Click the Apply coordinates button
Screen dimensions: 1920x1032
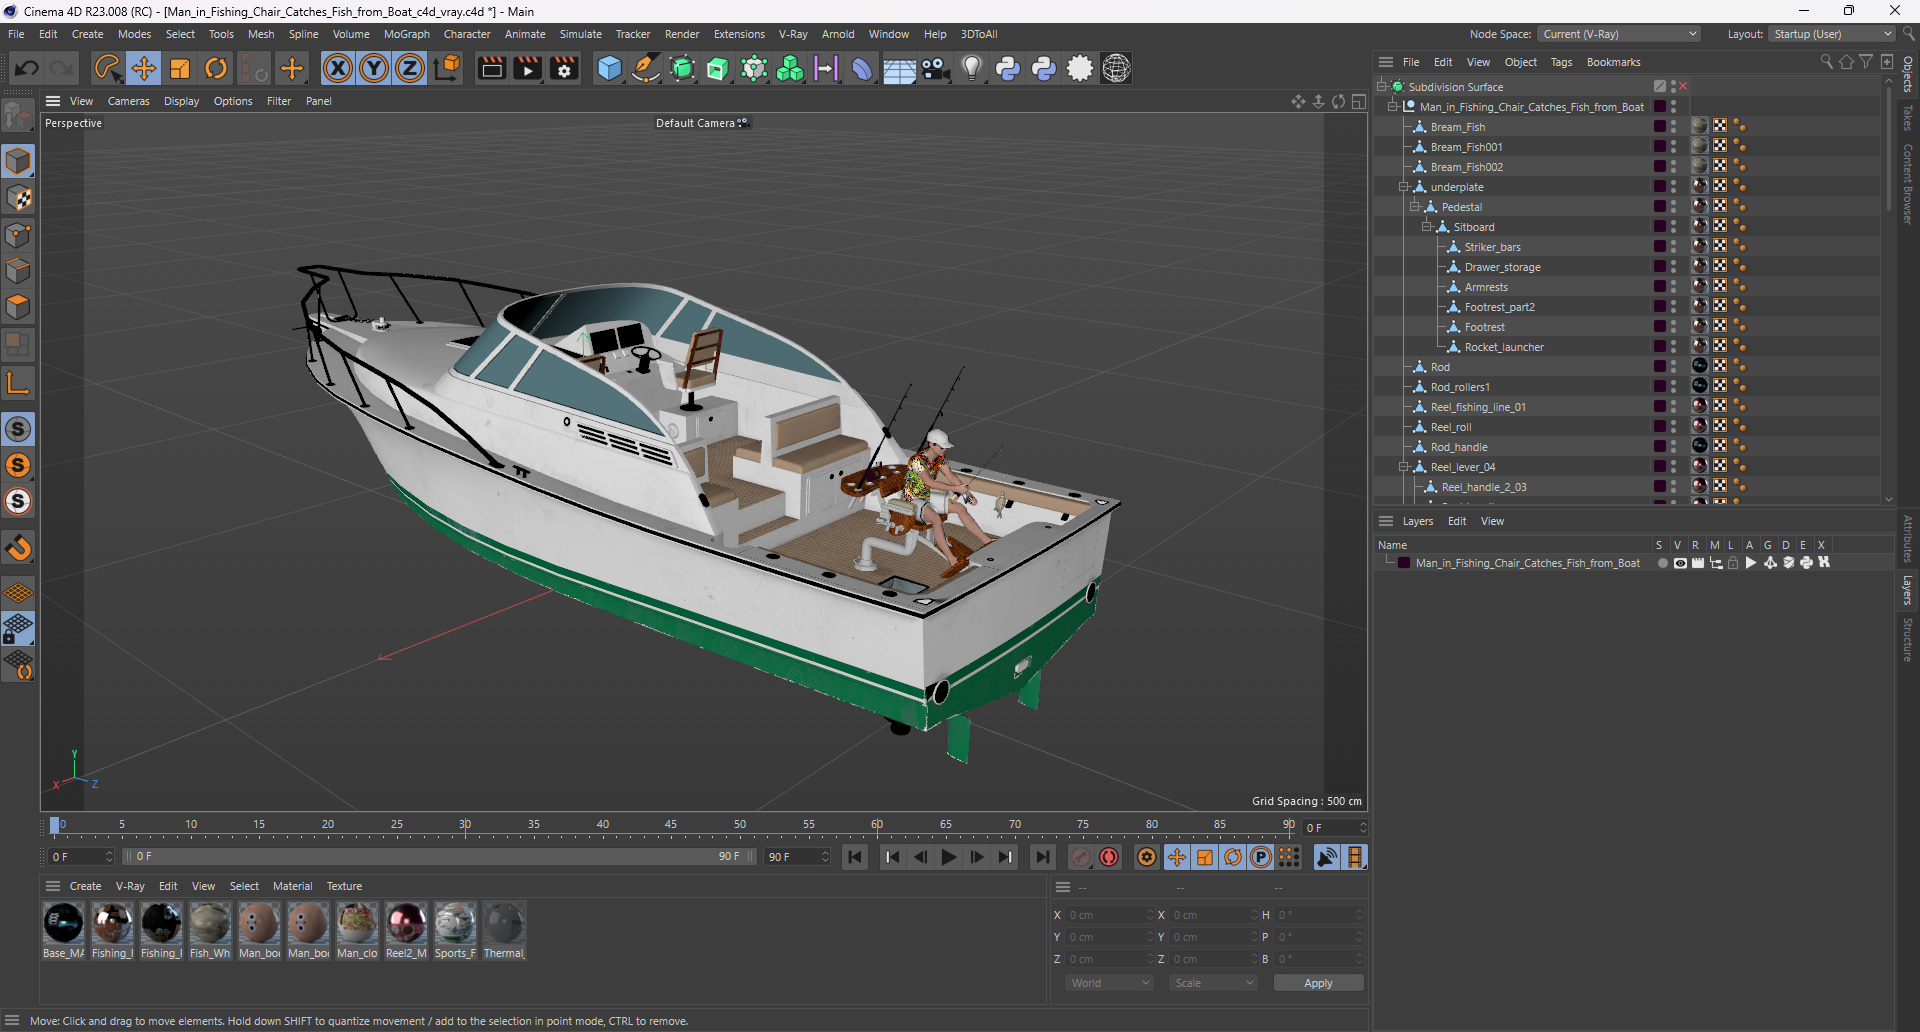click(1318, 983)
